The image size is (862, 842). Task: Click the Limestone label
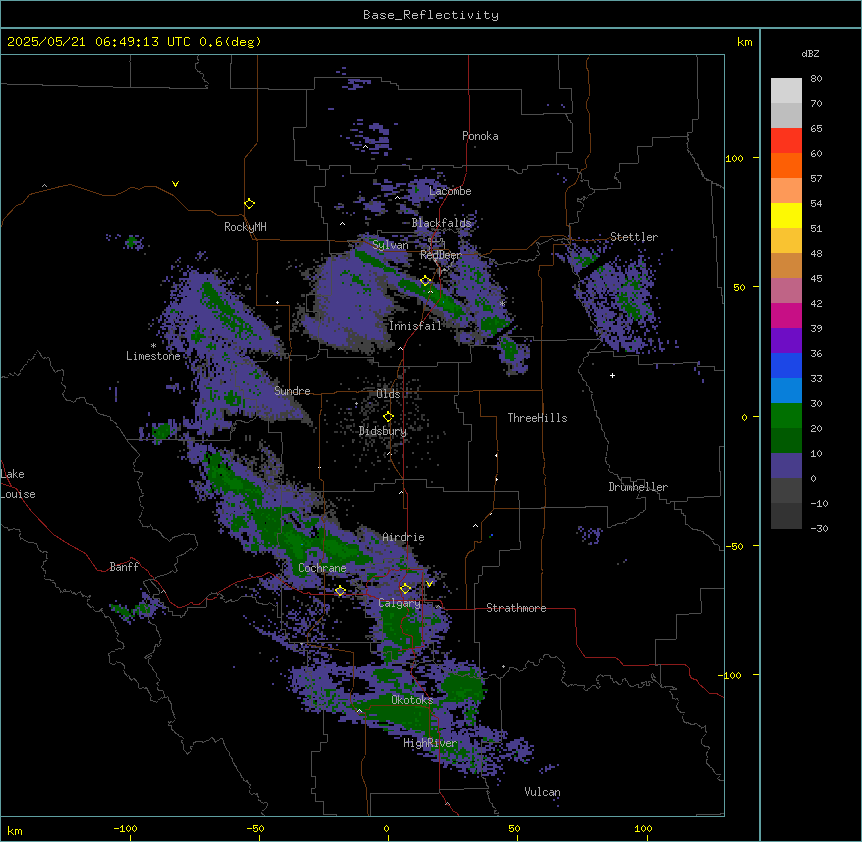tap(153, 356)
